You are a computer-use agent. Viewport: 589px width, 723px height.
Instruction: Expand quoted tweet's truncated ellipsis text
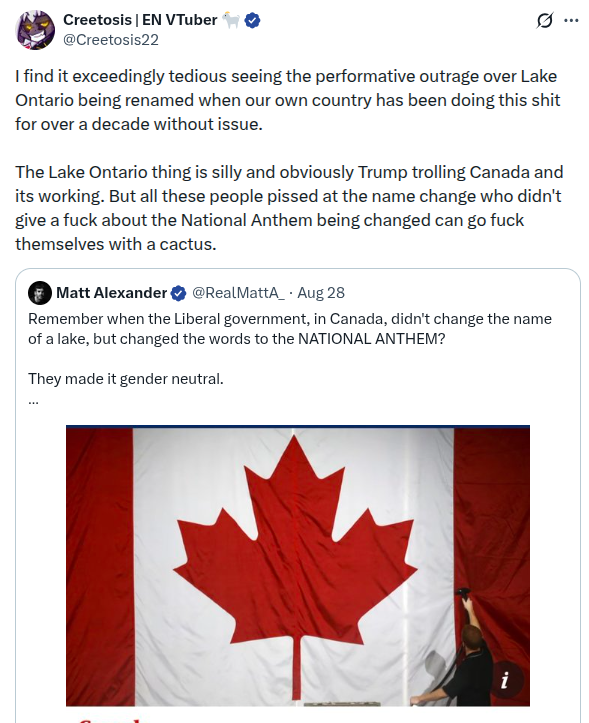33,400
